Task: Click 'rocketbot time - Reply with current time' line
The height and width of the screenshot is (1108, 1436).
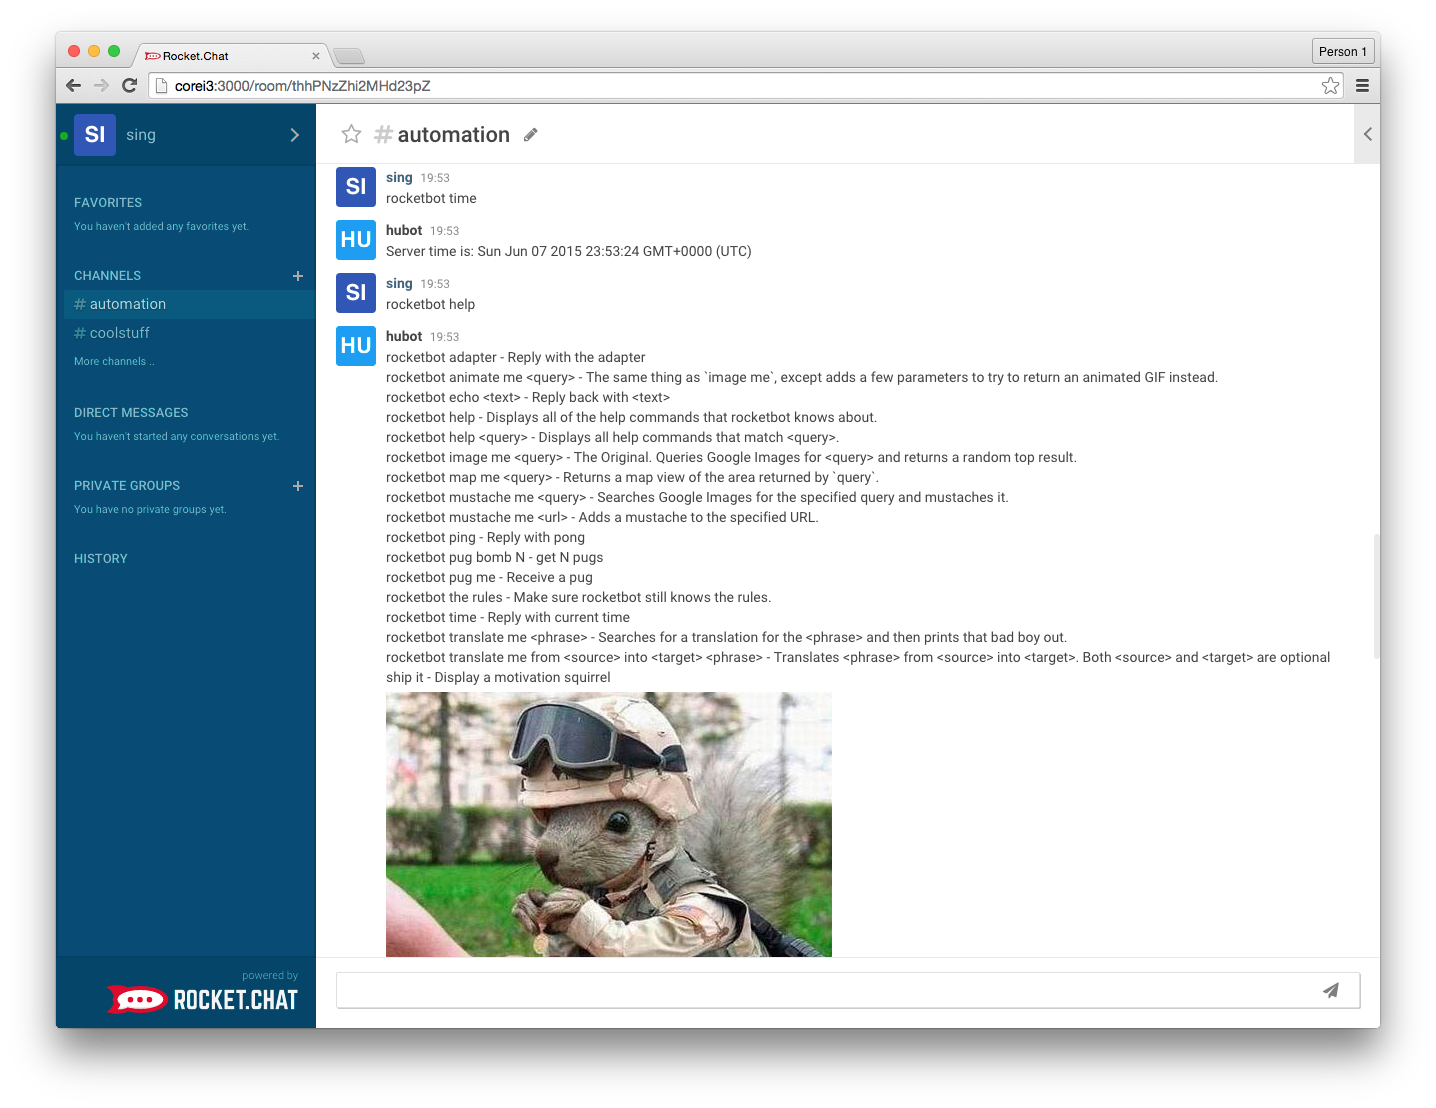Action: click(x=508, y=618)
